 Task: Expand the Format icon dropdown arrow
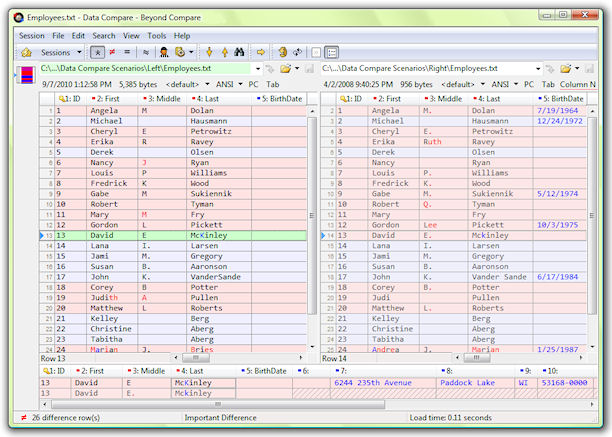tap(191, 52)
